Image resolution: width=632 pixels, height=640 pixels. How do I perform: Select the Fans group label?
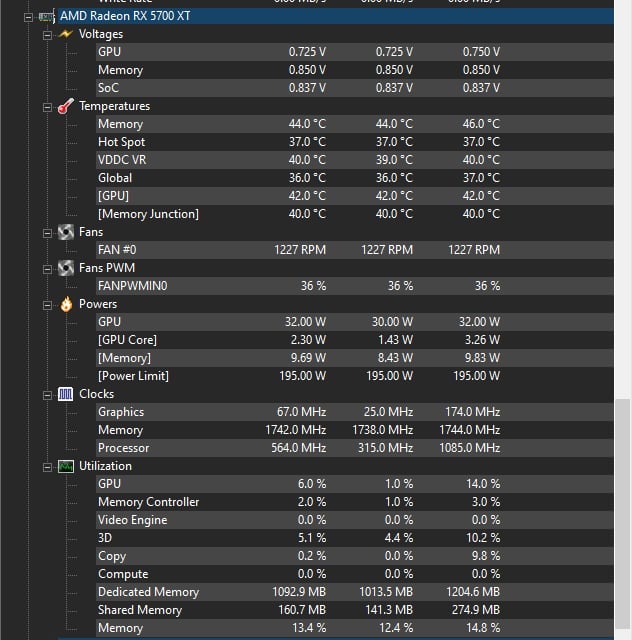pyautogui.click(x=91, y=232)
